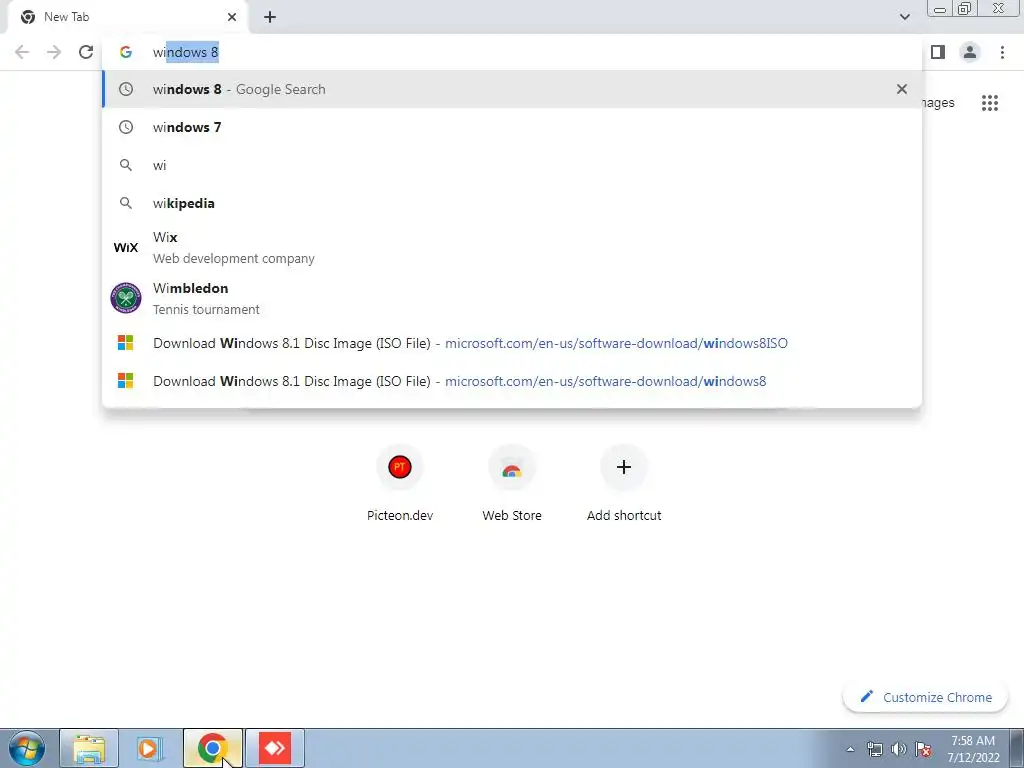Remove the windows 8 suggestion
This screenshot has width=1024, height=768.
point(902,89)
